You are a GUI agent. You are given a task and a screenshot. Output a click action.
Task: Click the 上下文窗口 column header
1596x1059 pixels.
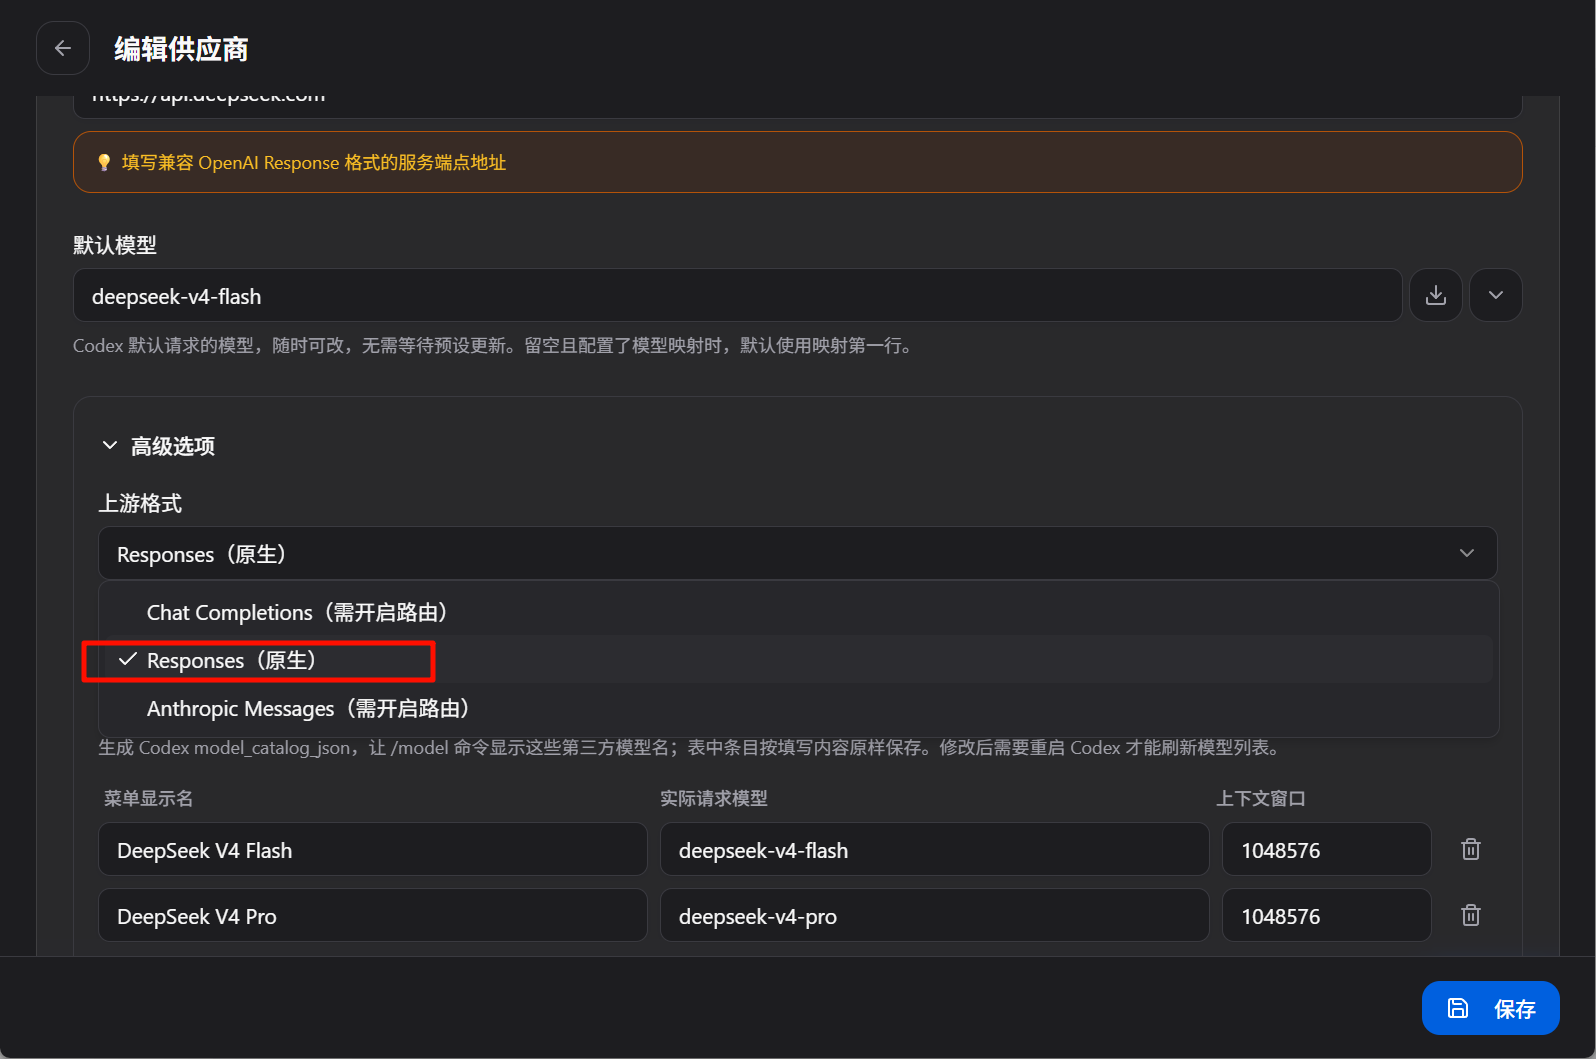1261,798
